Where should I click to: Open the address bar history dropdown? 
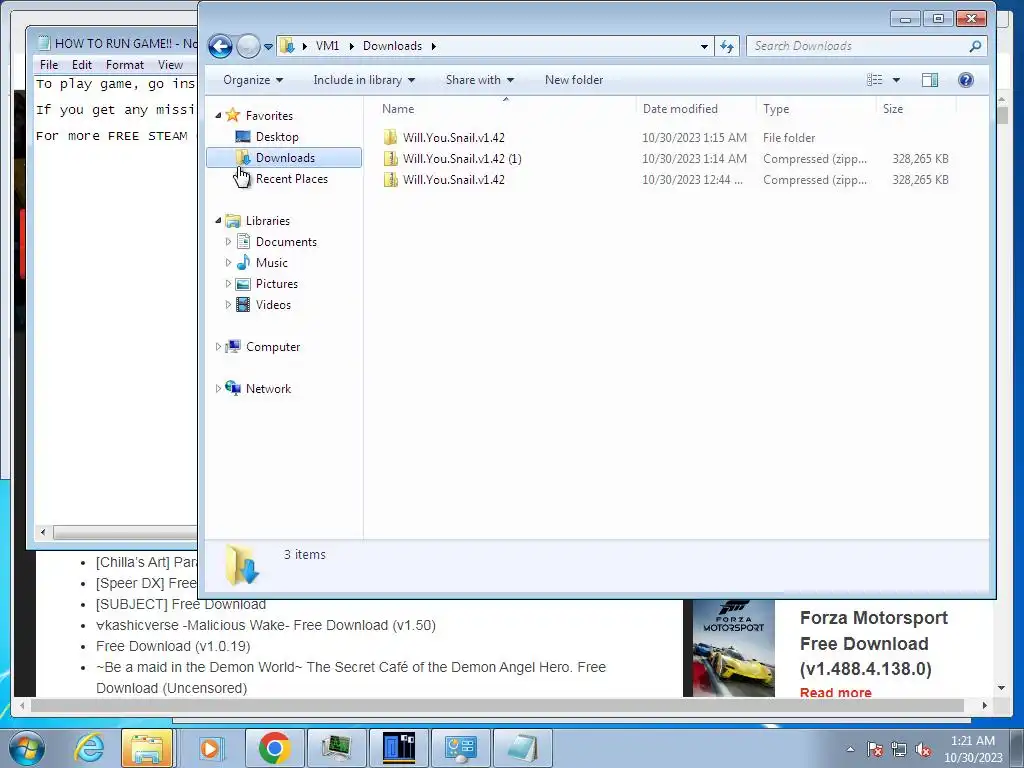click(704, 46)
